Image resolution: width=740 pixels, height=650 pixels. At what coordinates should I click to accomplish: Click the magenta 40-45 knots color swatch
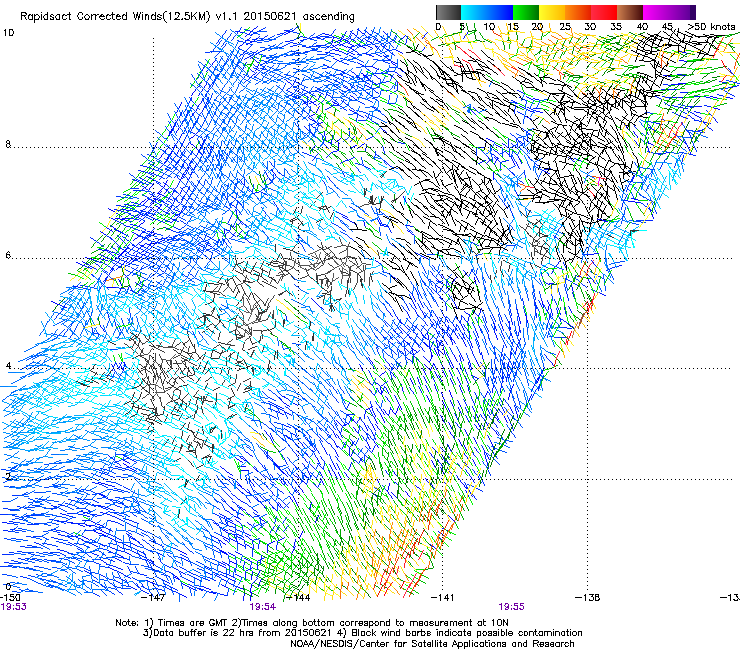(x=656, y=12)
